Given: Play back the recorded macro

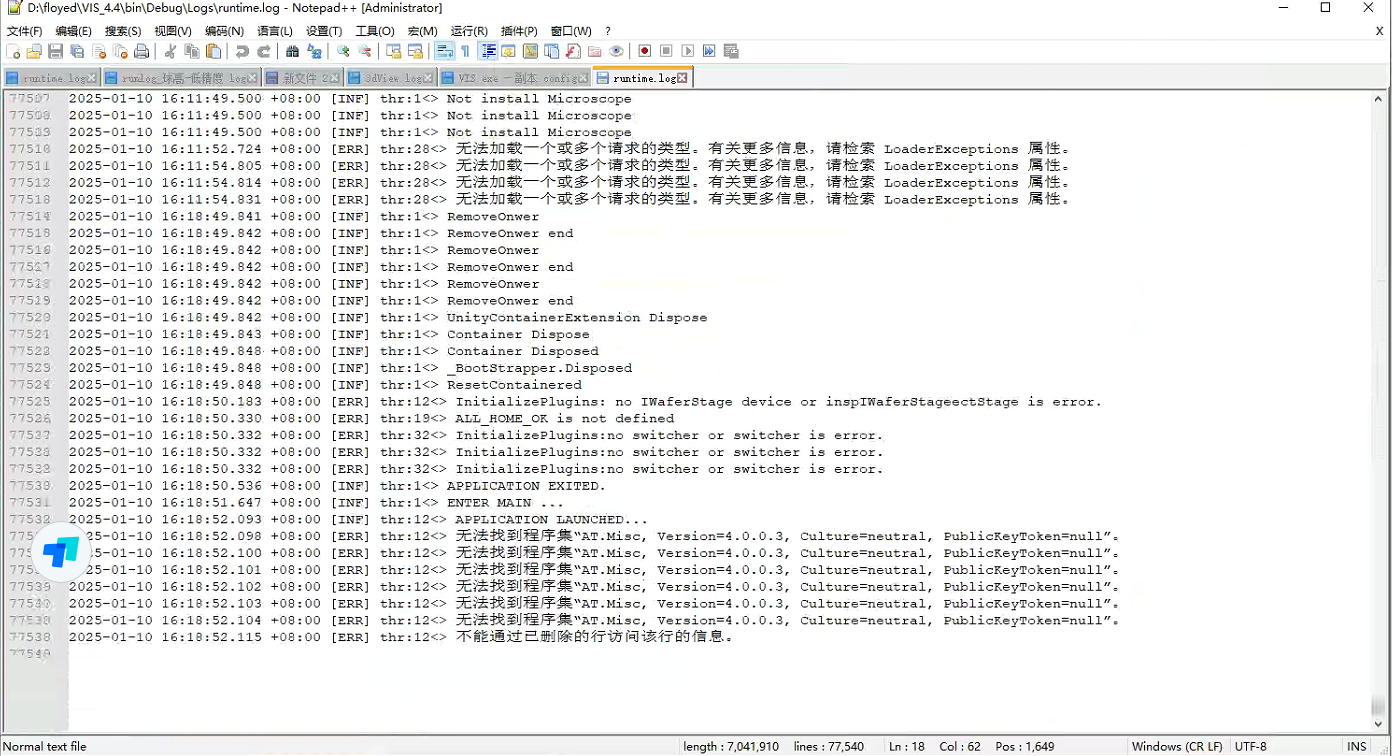Looking at the screenshot, I should click(688, 51).
